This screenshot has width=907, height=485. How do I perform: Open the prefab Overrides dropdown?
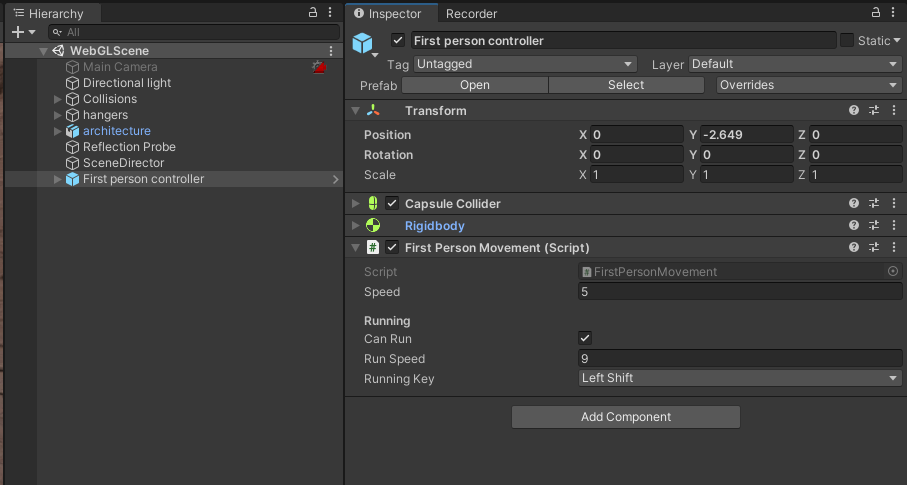809,85
